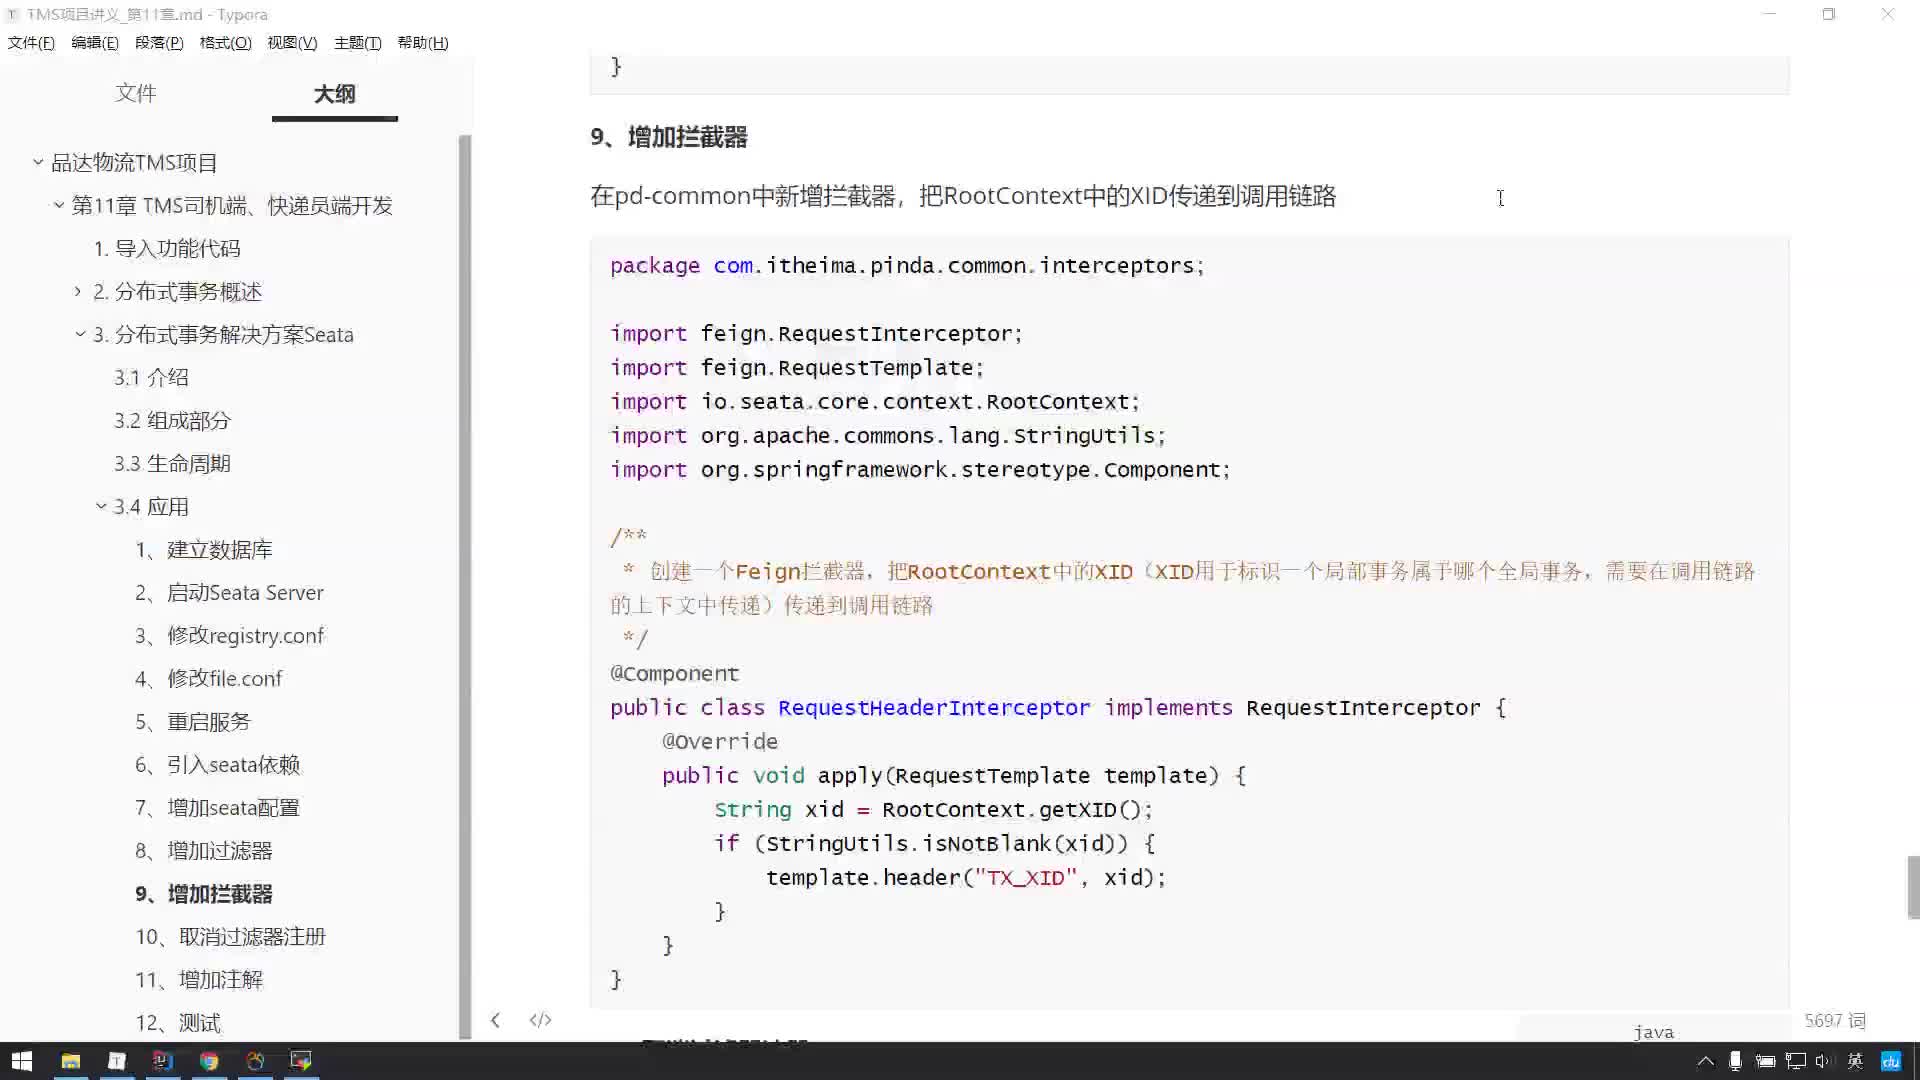The height and width of the screenshot is (1080, 1920).
Task: Collapse the 第11章 outline chevron
Action: [x=59, y=205]
